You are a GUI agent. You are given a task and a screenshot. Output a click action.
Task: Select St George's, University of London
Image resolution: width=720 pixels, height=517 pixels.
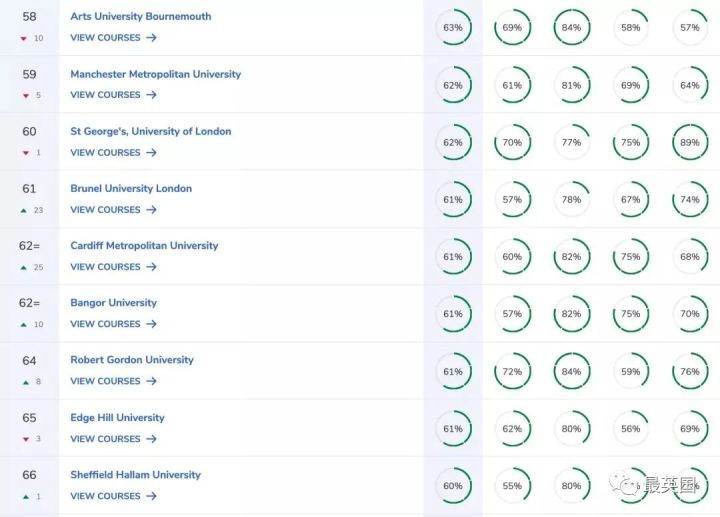click(150, 131)
